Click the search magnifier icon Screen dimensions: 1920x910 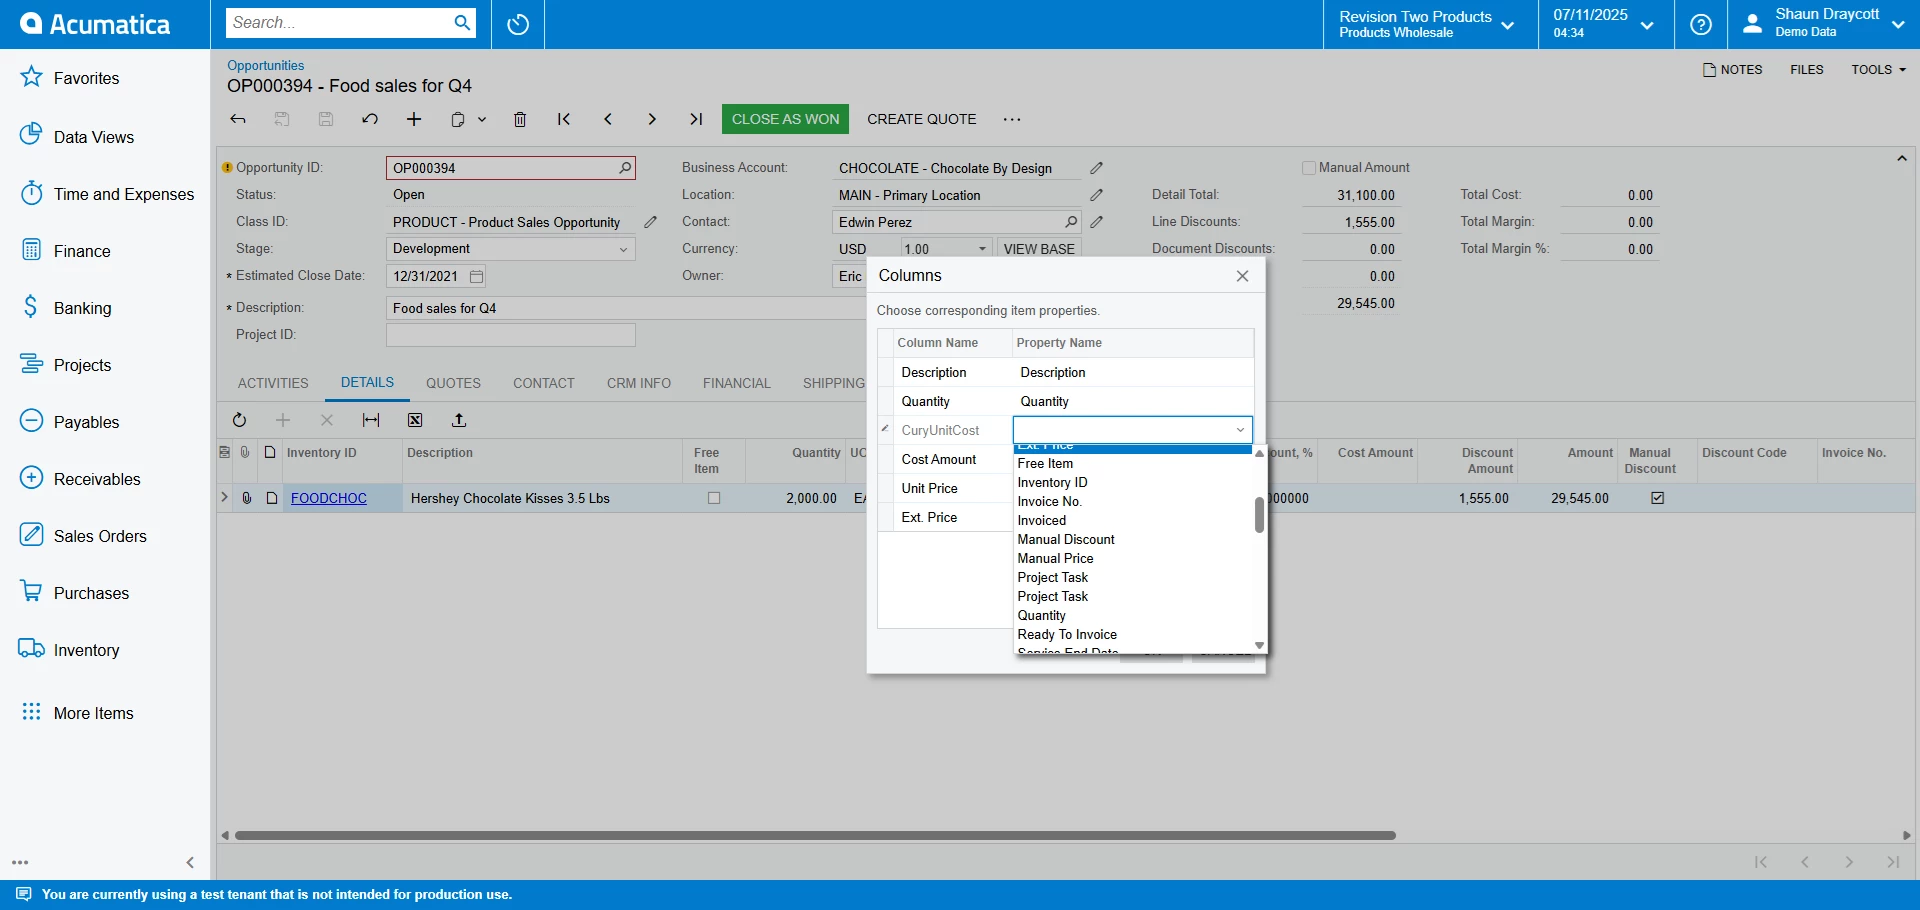click(462, 23)
